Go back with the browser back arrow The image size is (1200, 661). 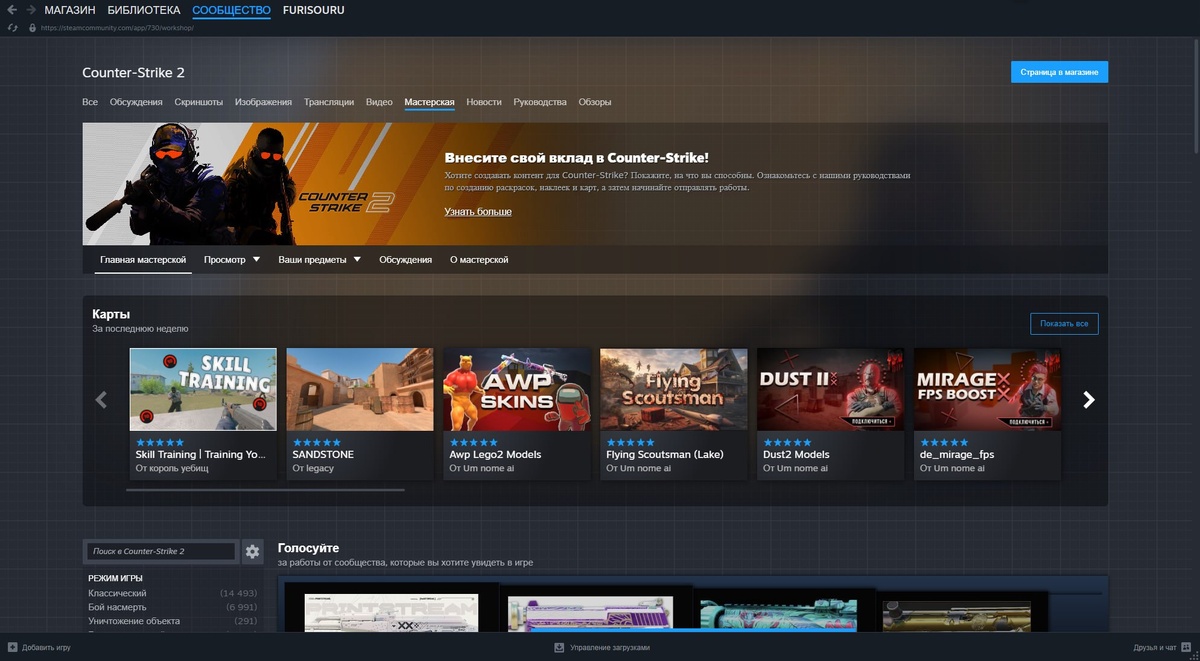coord(11,10)
